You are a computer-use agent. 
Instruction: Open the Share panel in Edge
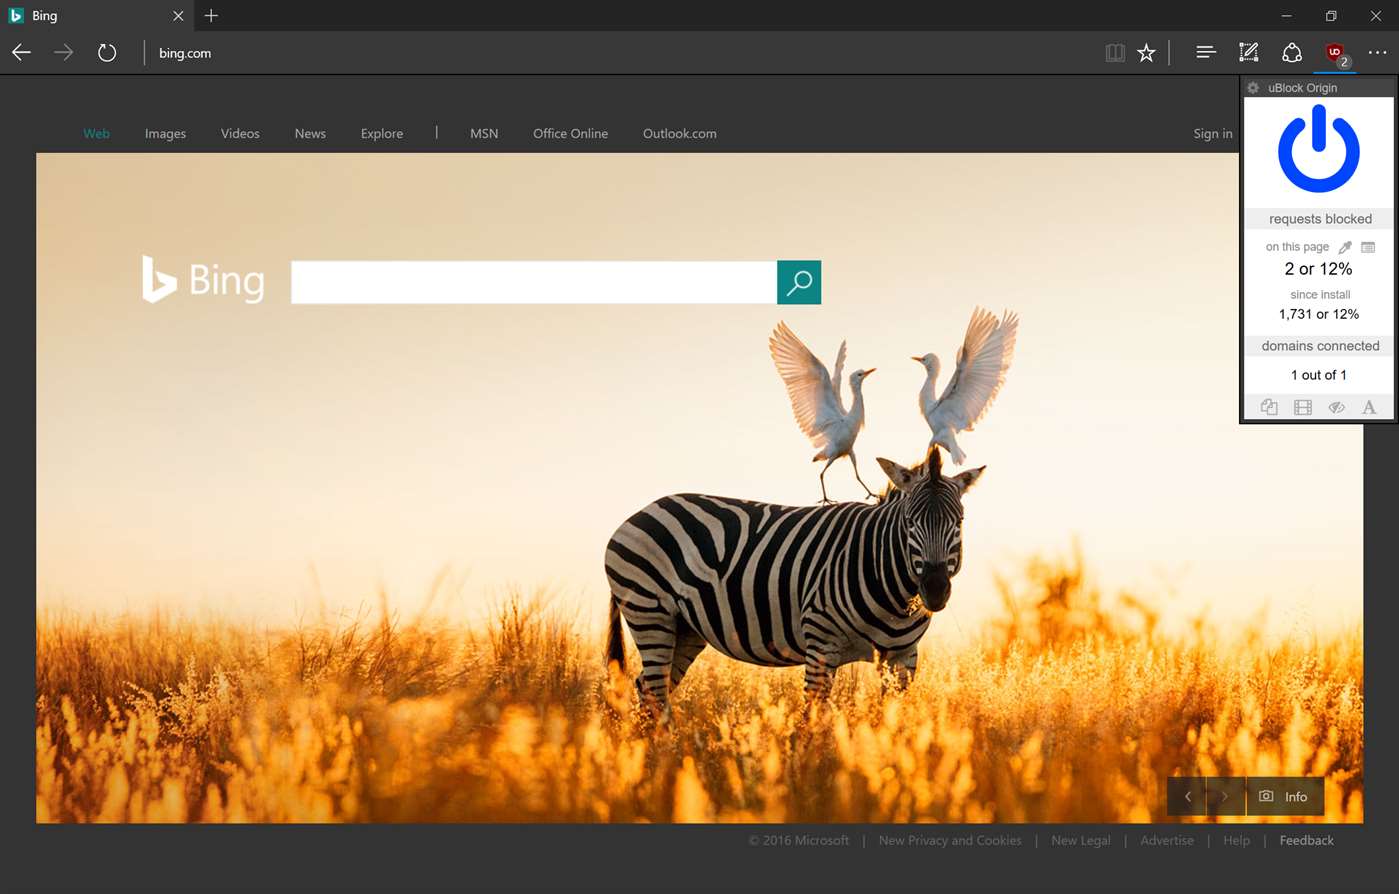click(x=1292, y=52)
